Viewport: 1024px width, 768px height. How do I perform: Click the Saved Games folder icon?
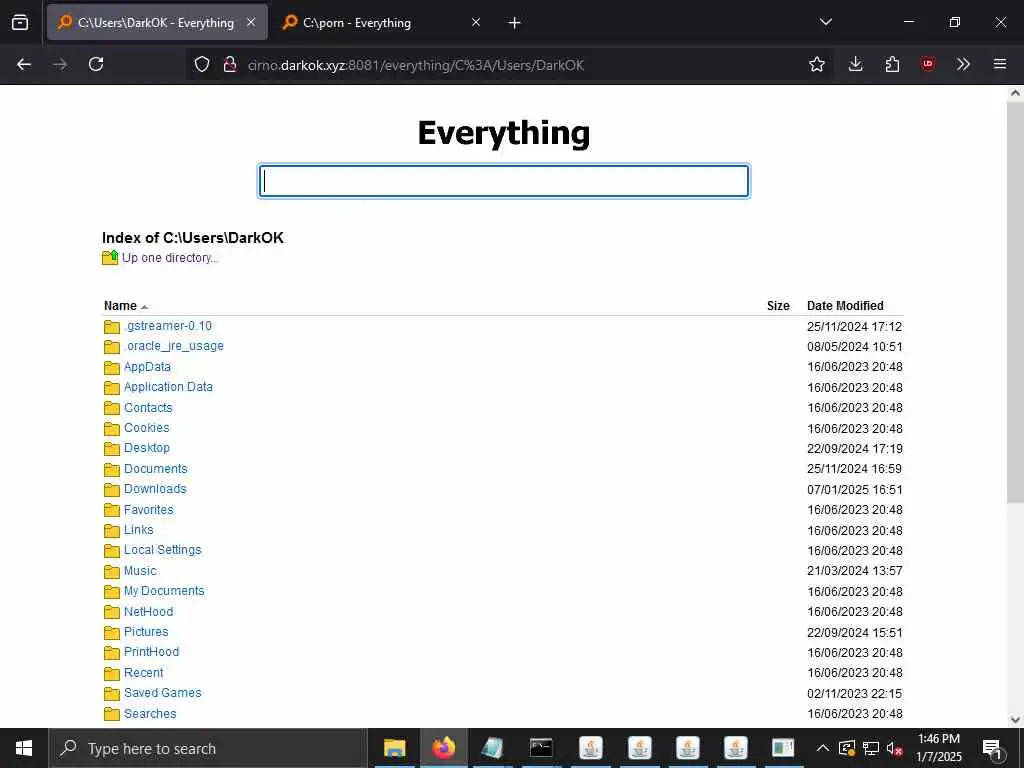tap(112, 694)
